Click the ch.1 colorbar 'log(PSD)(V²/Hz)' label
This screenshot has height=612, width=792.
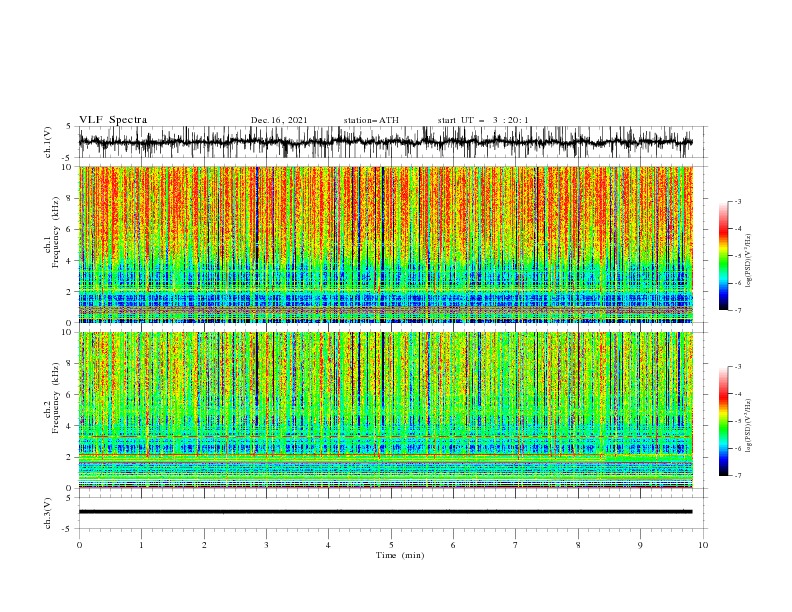click(x=748, y=261)
